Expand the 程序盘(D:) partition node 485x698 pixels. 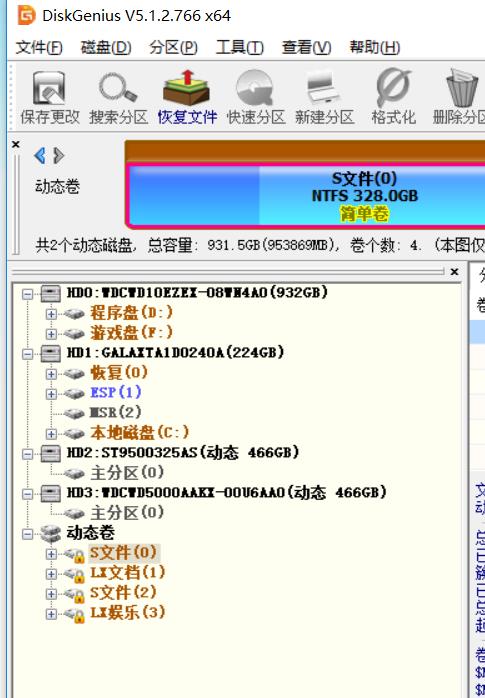coord(51,314)
